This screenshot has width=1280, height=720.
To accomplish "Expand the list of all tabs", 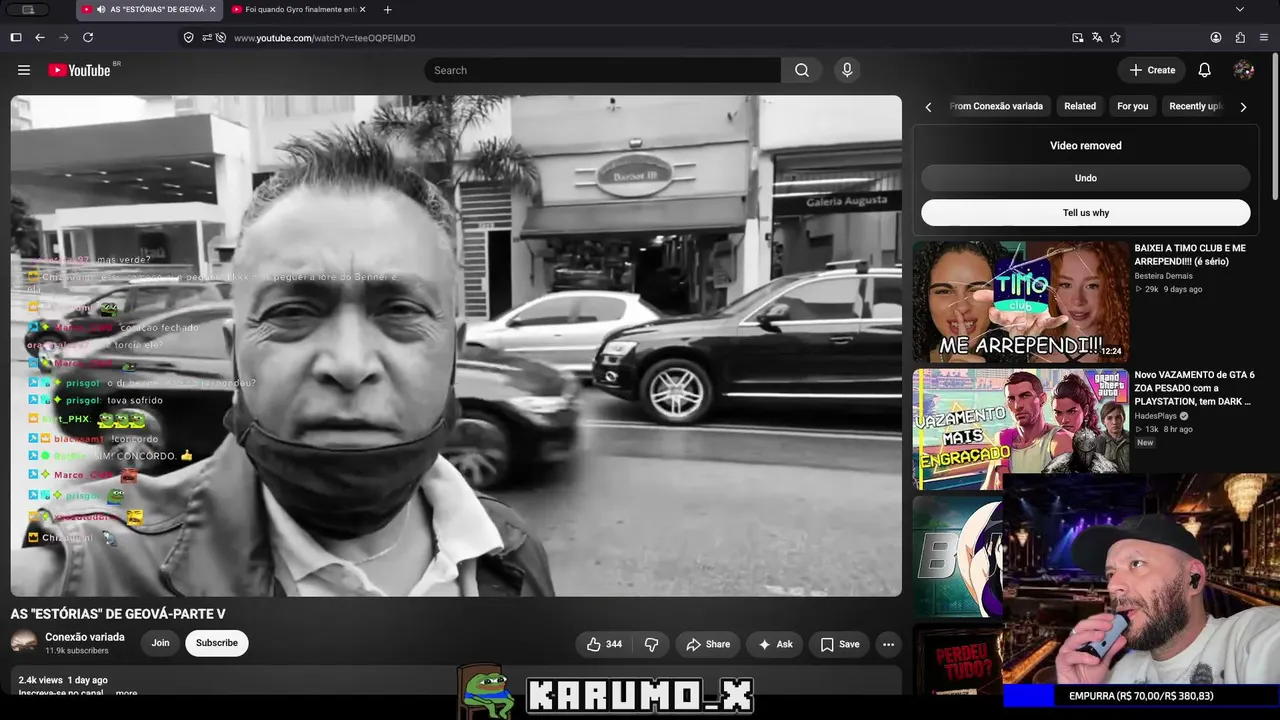I will click(1240, 10).
